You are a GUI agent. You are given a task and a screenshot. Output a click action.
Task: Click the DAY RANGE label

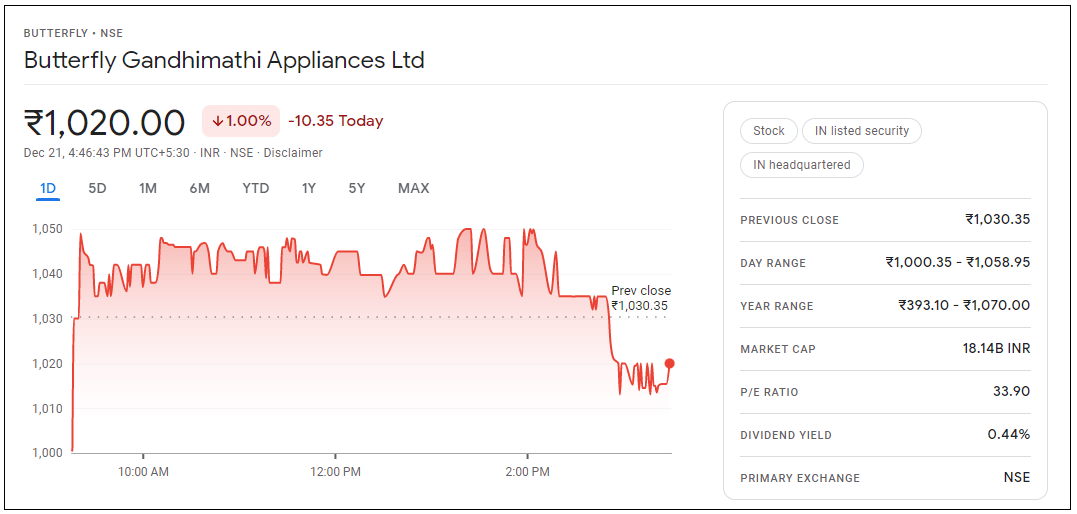pos(773,263)
